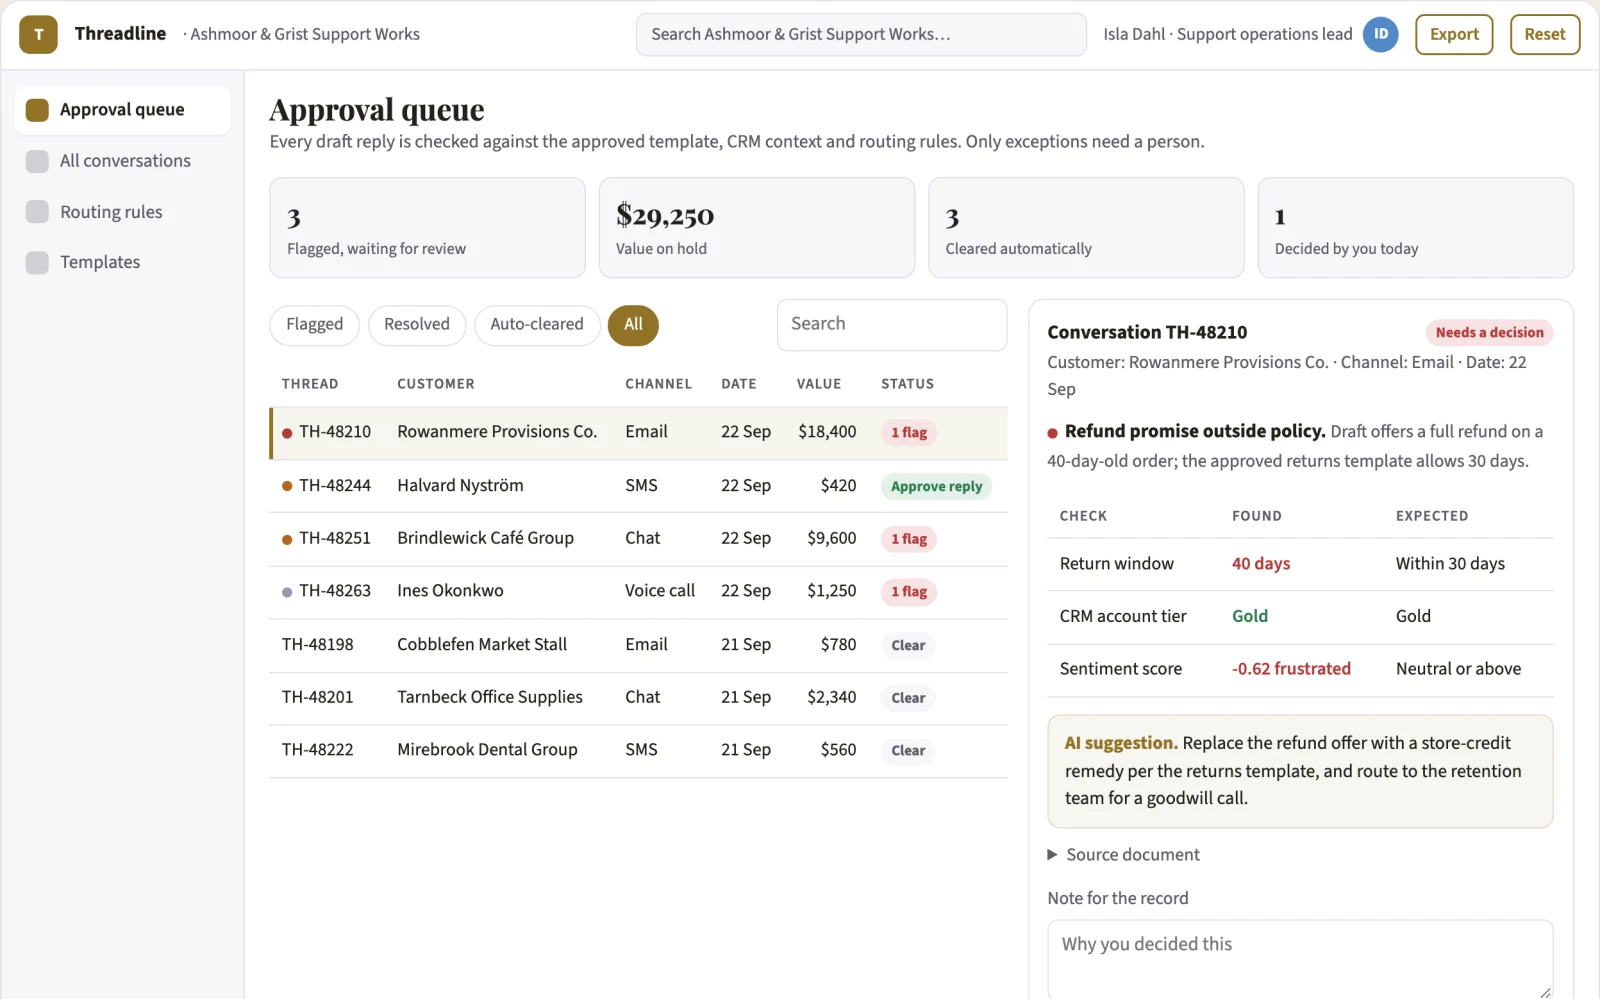
Task: Click the Threadline logo icon
Action: 38,34
